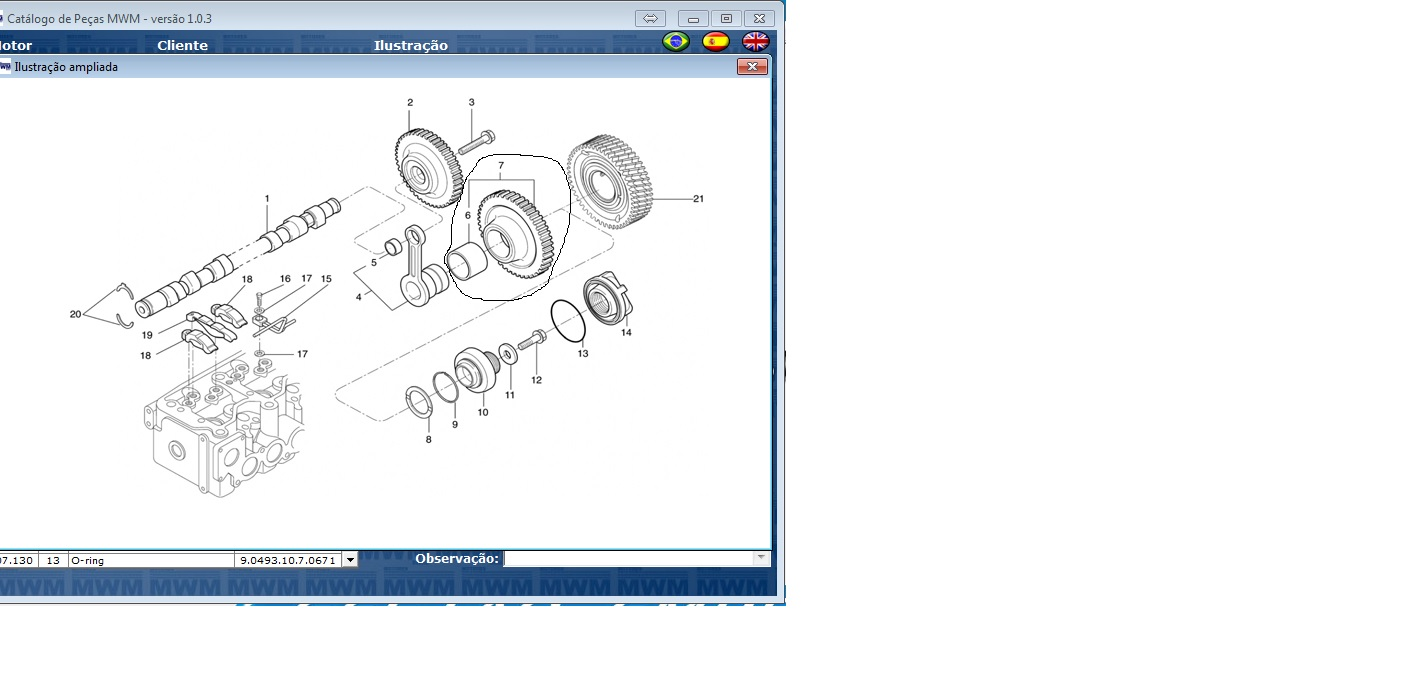
Task: Select the Spanish flag language icon
Action: coord(716,42)
